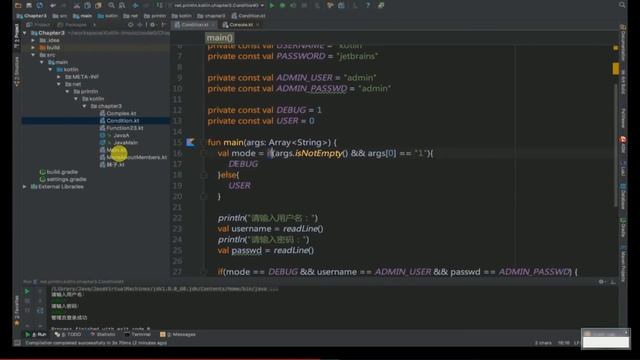
Task: Click the Scroll from Source icon in Project panel
Action: tap(131, 25)
